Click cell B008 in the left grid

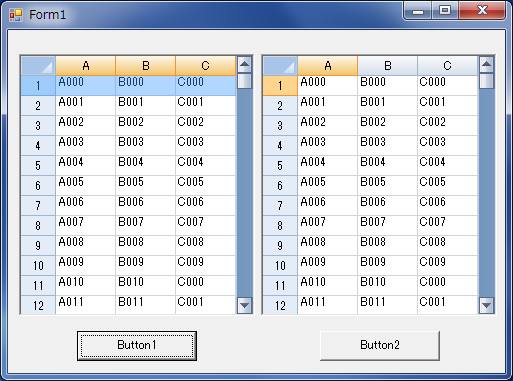coord(145,246)
